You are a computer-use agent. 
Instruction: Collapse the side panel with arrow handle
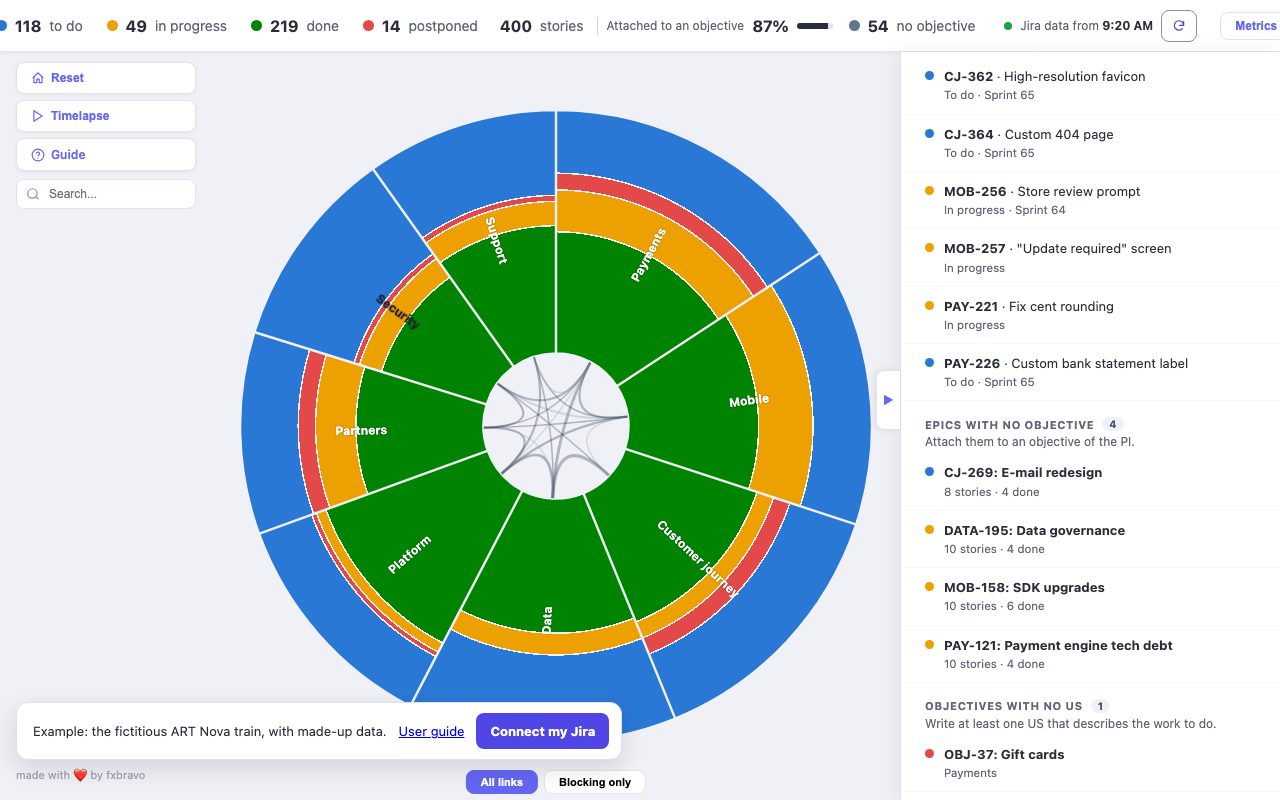(888, 400)
